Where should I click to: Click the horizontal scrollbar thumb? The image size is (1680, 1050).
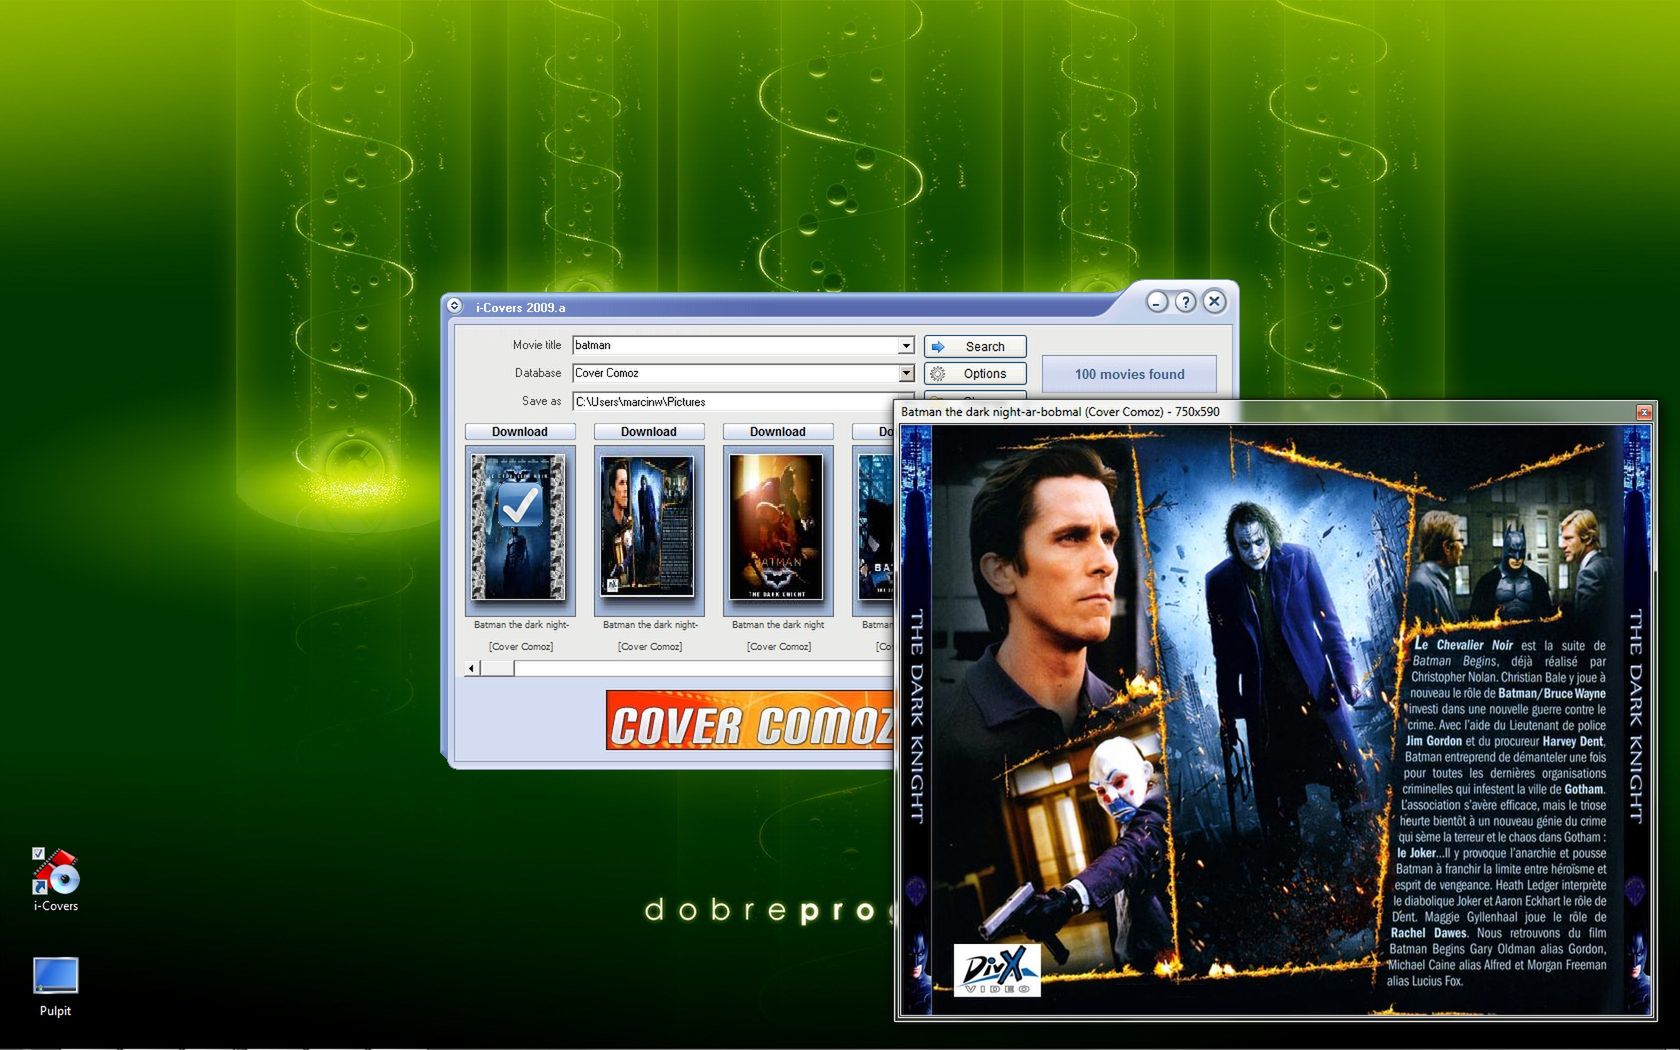point(497,668)
